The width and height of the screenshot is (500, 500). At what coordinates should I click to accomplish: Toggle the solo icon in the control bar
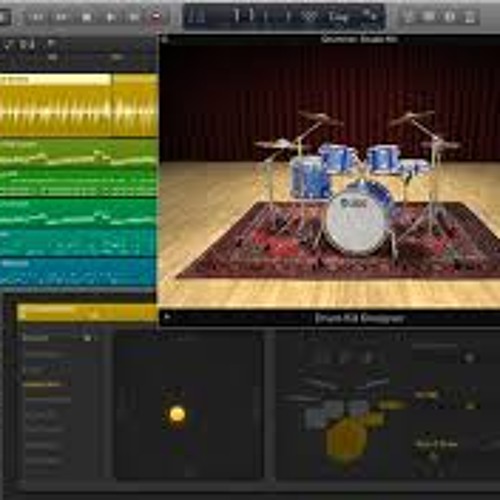pos(429,16)
